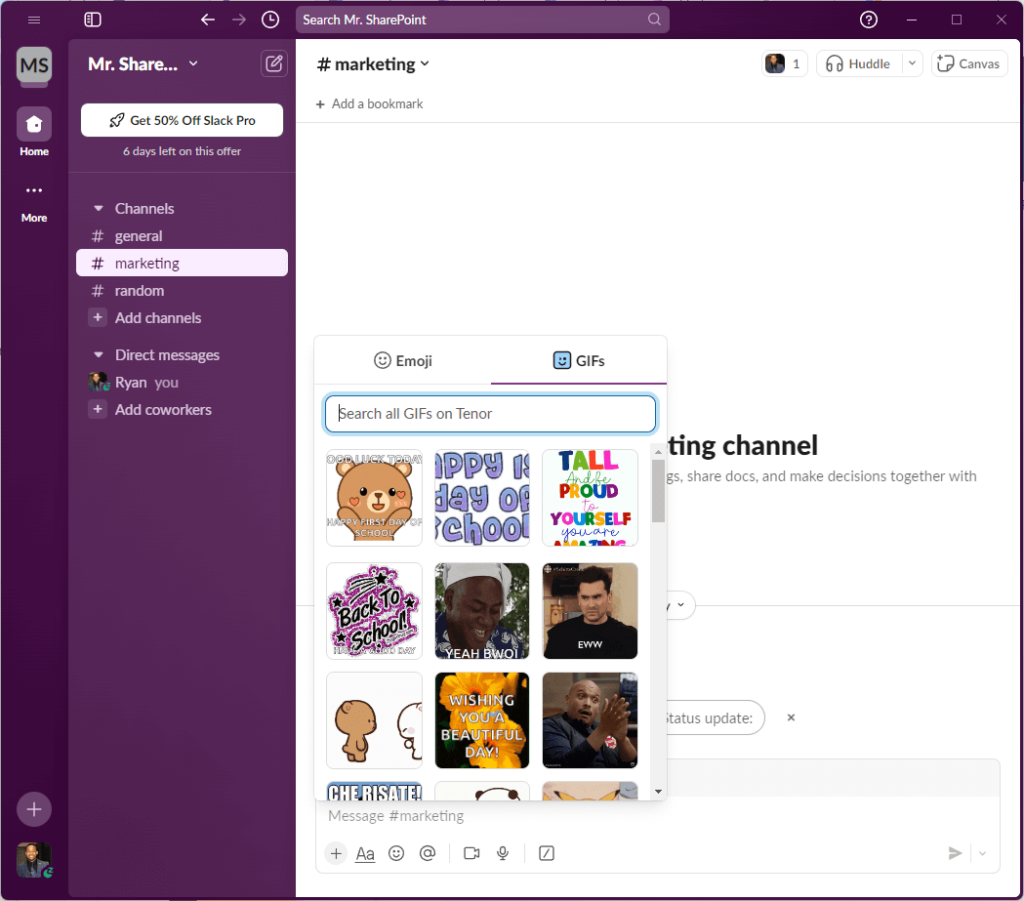Toggle the sidebar panel icon
The image size is (1024, 901).
pyautogui.click(x=93, y=20)
